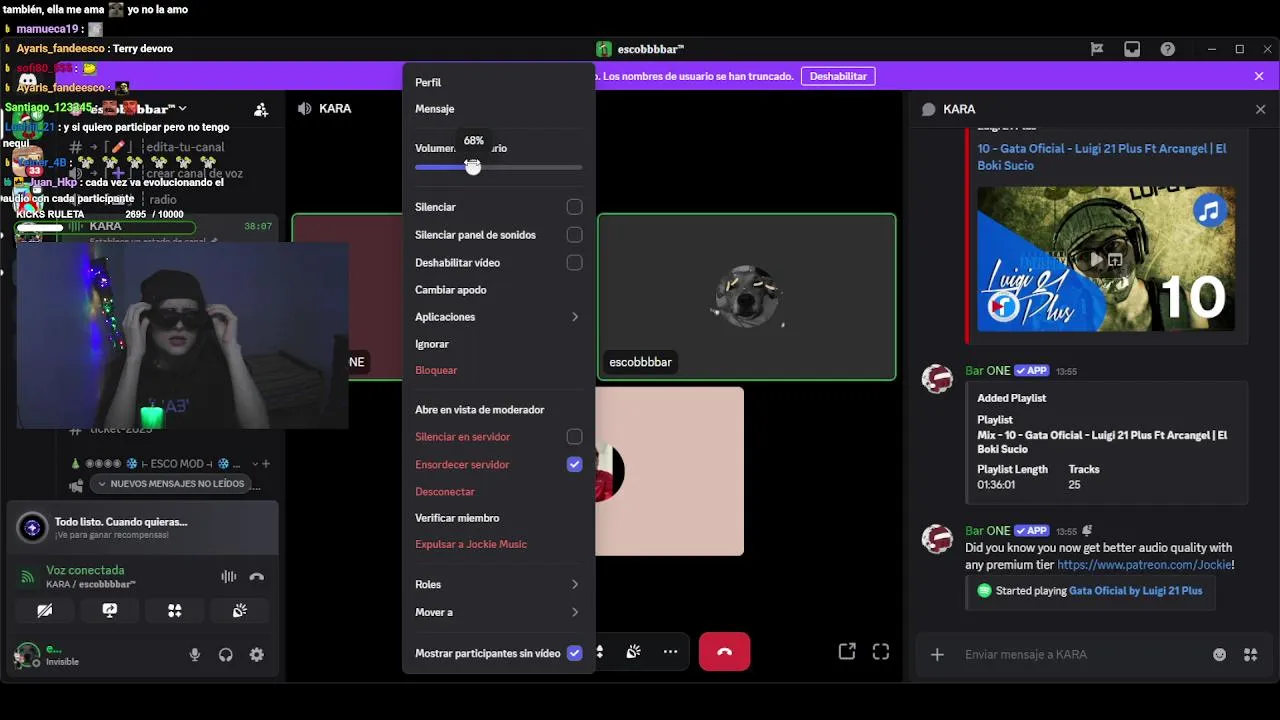Check the Silenciar checkbox
Screen dimensions: 1280x720
(574, 207)
